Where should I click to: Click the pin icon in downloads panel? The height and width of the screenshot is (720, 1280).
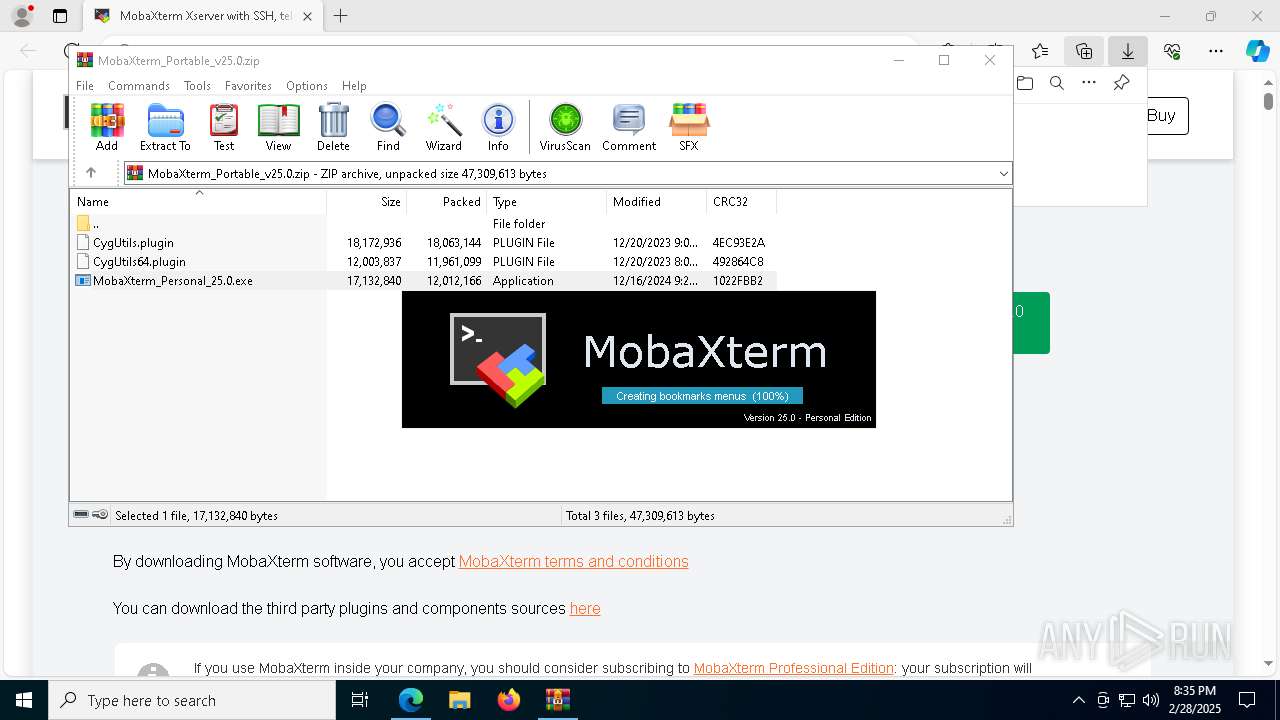(x=1122, y=83)
